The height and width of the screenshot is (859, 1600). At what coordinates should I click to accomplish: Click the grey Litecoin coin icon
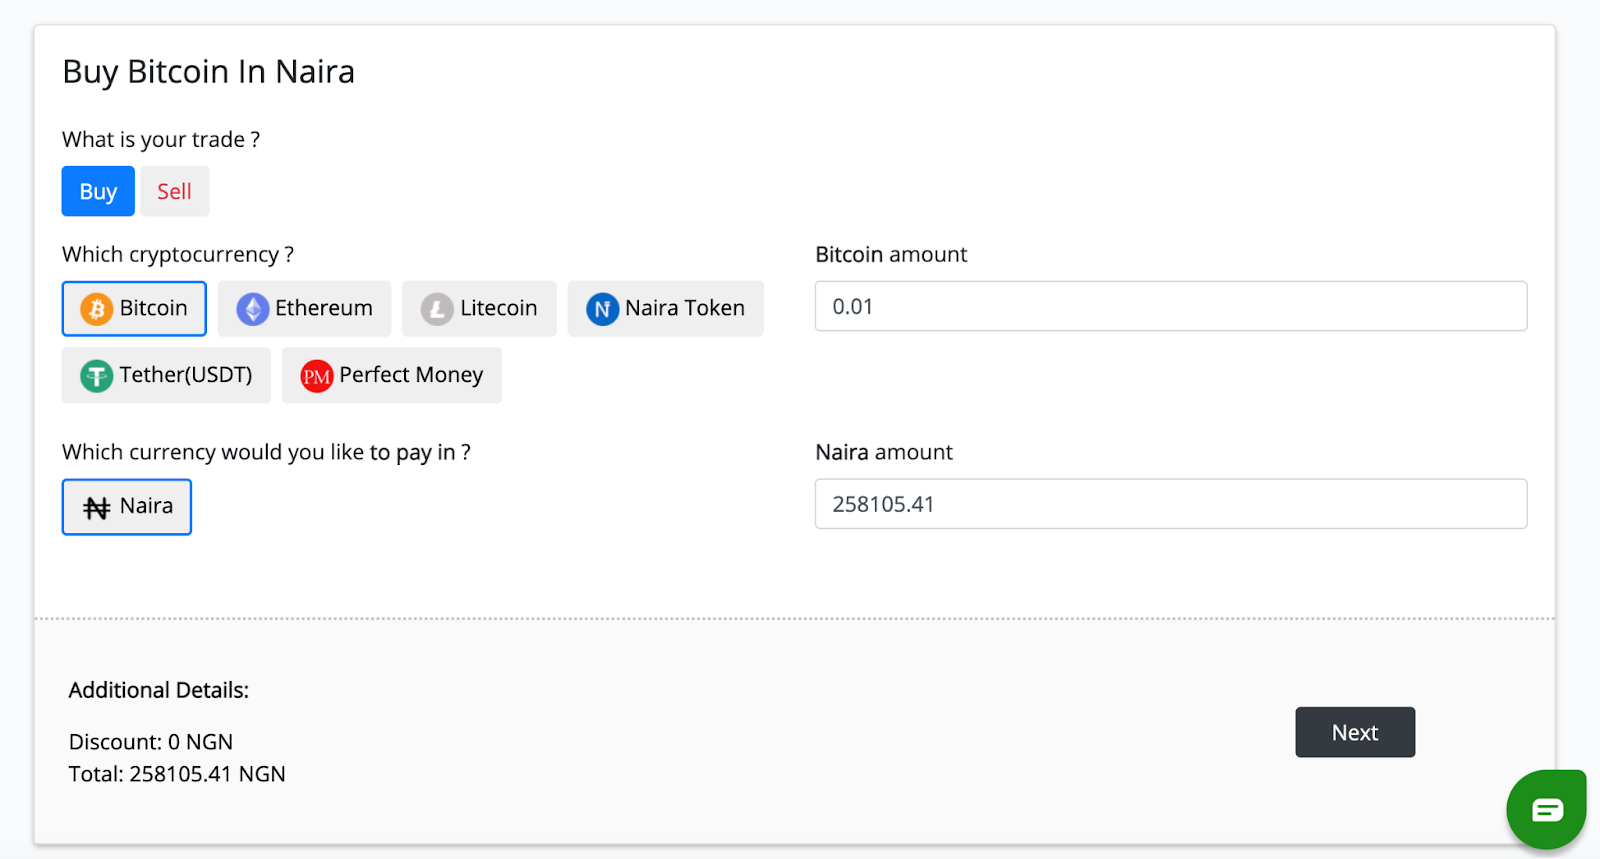(437, 309)
